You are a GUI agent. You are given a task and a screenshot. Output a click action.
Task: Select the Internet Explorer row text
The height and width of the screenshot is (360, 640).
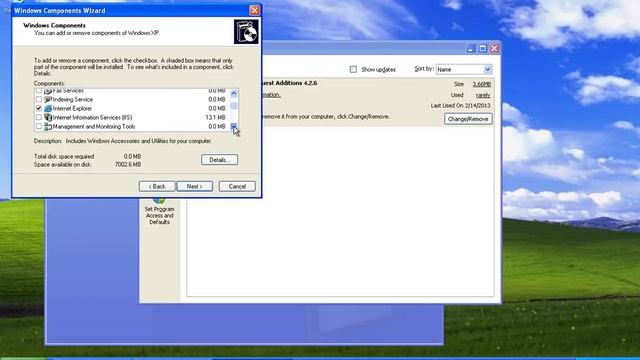pyautogui.click(x=72, y=109)
